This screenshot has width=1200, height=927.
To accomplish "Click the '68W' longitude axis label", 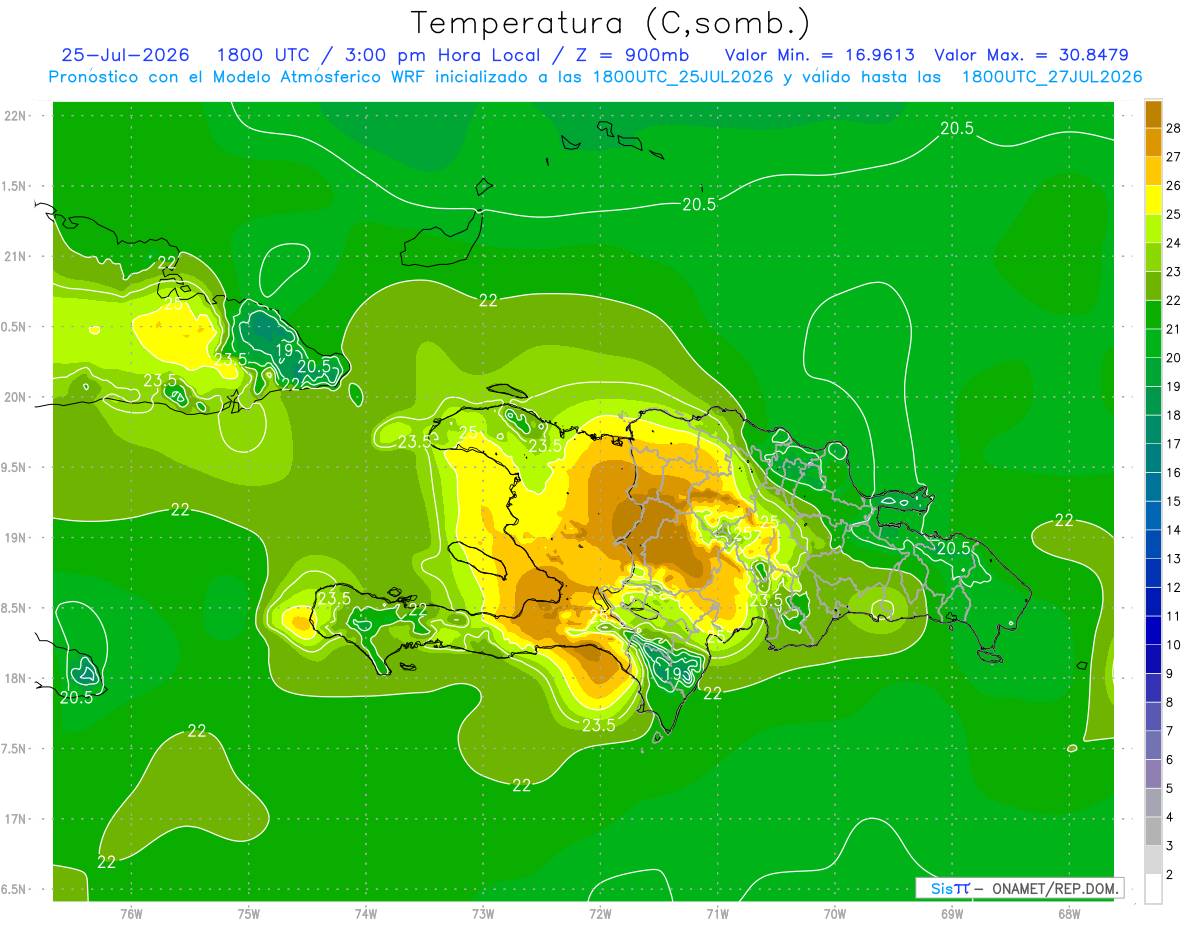I will point(1068,913).
